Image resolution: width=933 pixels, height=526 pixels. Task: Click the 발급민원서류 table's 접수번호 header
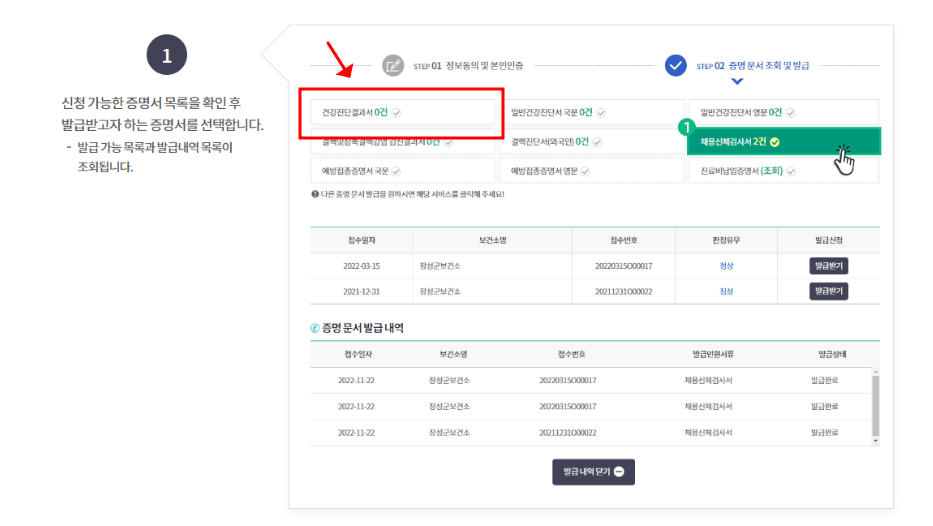click(x=571, y=354)
